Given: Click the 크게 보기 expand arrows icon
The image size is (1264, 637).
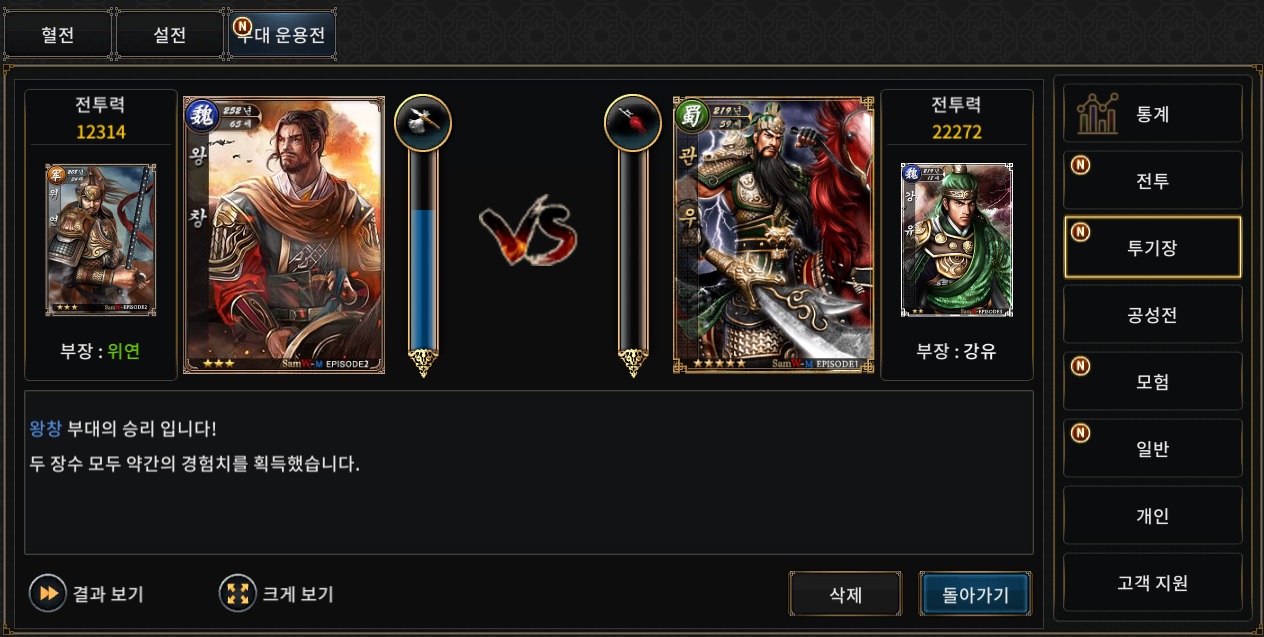Looking at the screenshot, I should (237, 593).
